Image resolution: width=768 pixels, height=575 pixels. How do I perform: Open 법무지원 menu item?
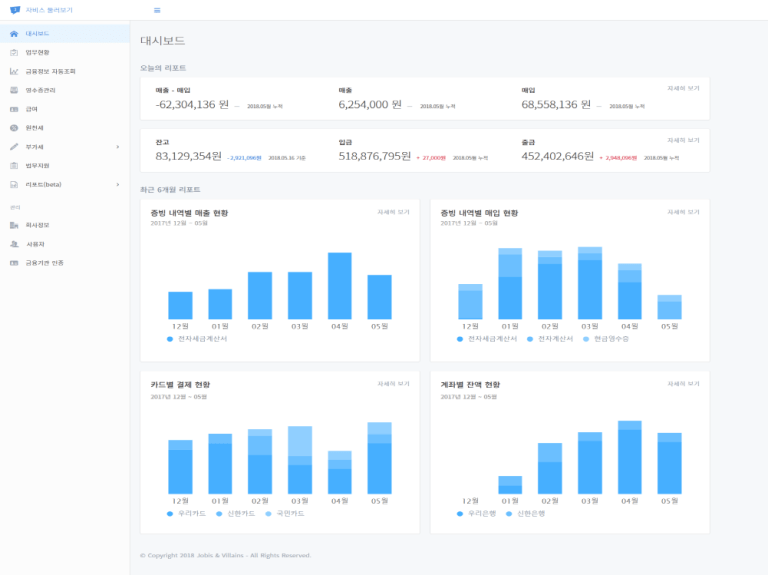[x=38, y=166]
